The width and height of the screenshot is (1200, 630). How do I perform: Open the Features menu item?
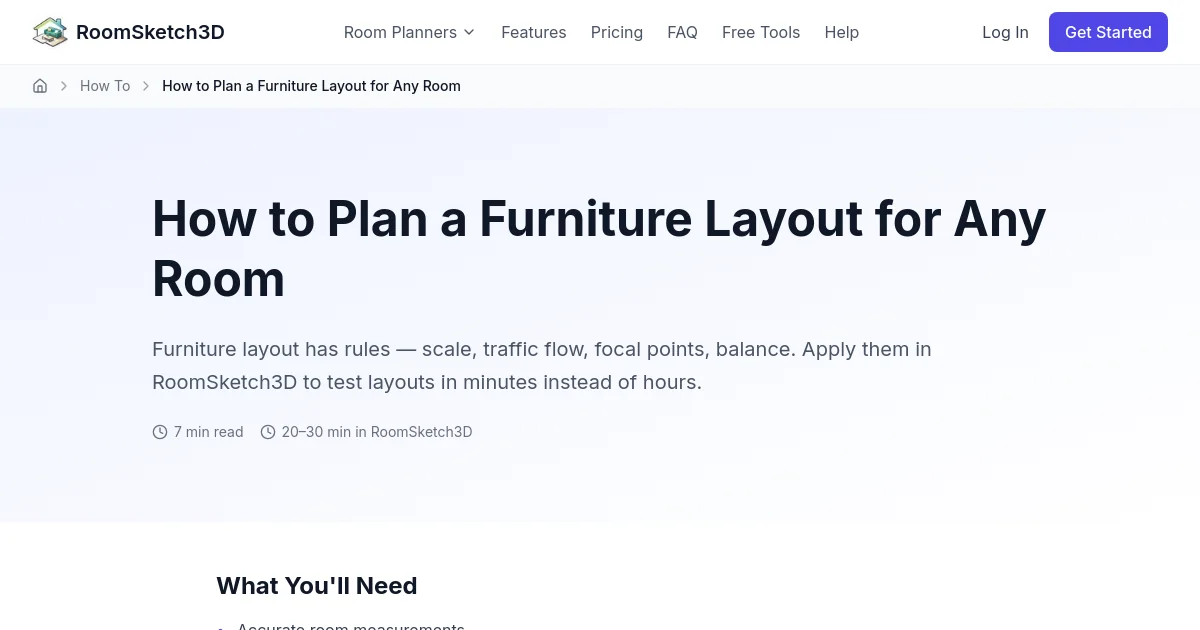point(533,32)
